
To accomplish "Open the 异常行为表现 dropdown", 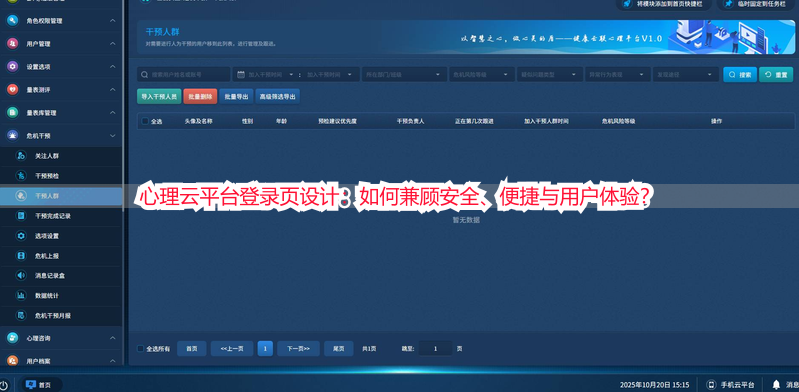I will (x=618, y=74).
